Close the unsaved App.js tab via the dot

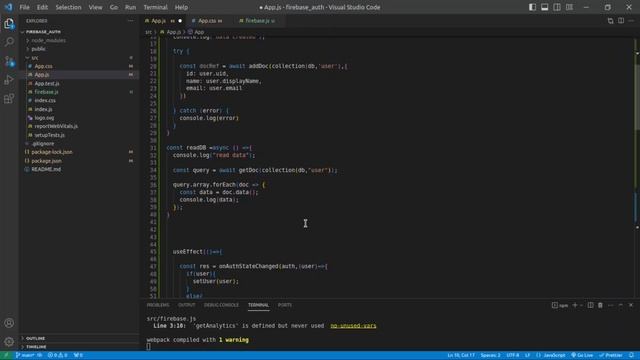[x=180, y=21]
